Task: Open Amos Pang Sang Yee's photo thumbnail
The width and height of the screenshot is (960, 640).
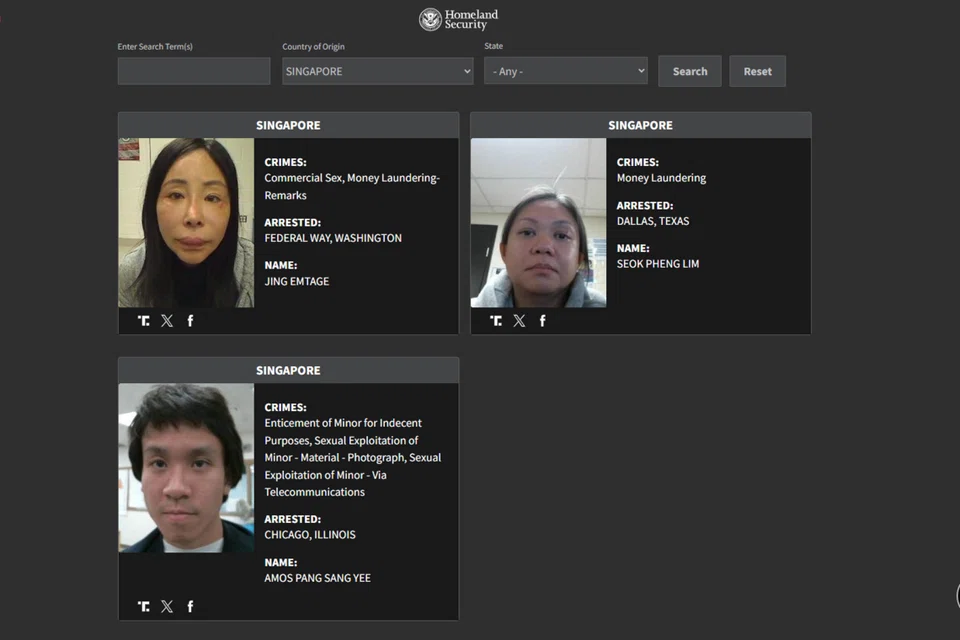Action: [x=186, y=468]
